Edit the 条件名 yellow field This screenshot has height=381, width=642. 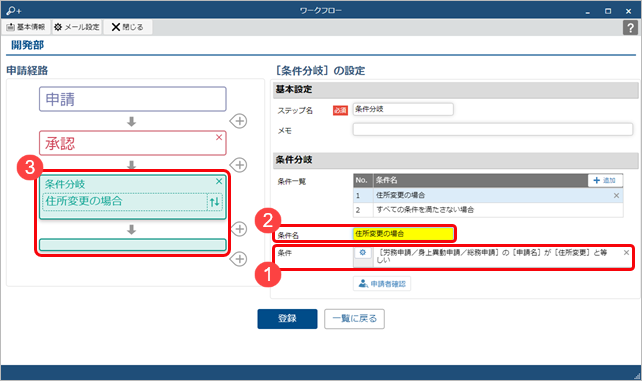pos(403,234)
